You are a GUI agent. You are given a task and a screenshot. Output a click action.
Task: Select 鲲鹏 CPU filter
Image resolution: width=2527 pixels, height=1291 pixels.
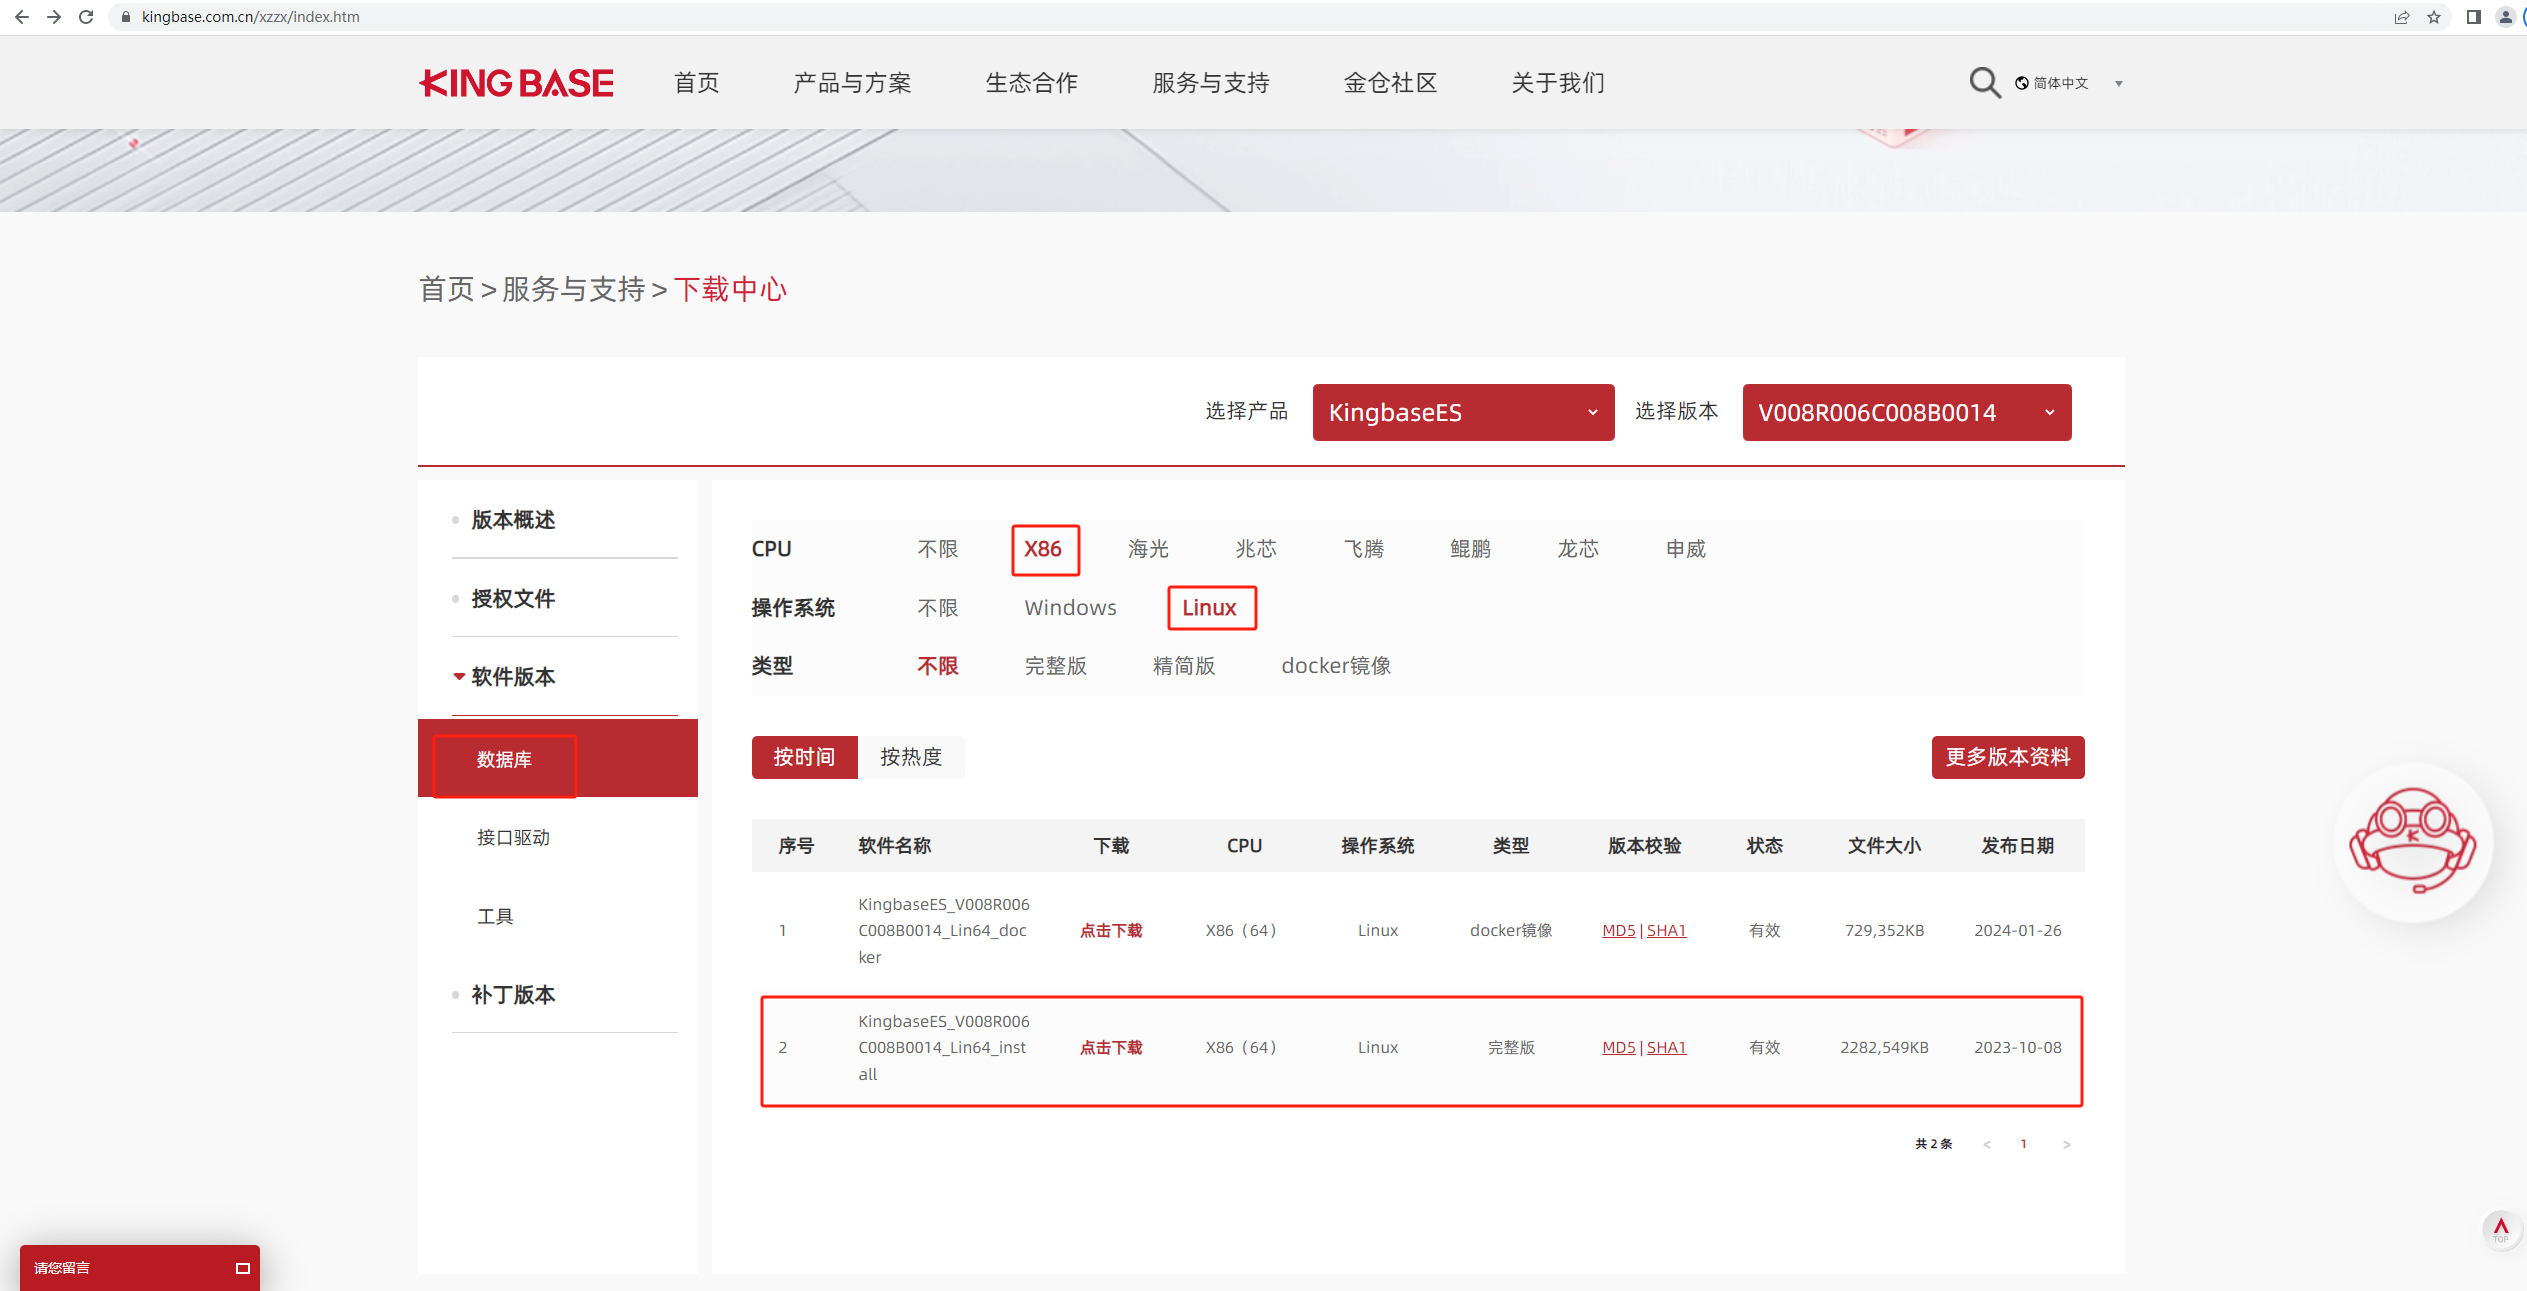(x=1470, y=549)
